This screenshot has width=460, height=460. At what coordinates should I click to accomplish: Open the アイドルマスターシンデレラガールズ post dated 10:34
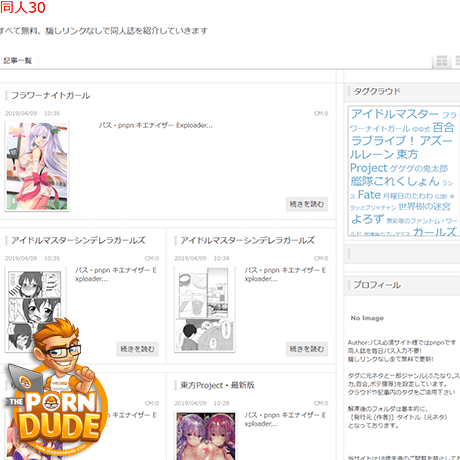click(x=247, y=240)
